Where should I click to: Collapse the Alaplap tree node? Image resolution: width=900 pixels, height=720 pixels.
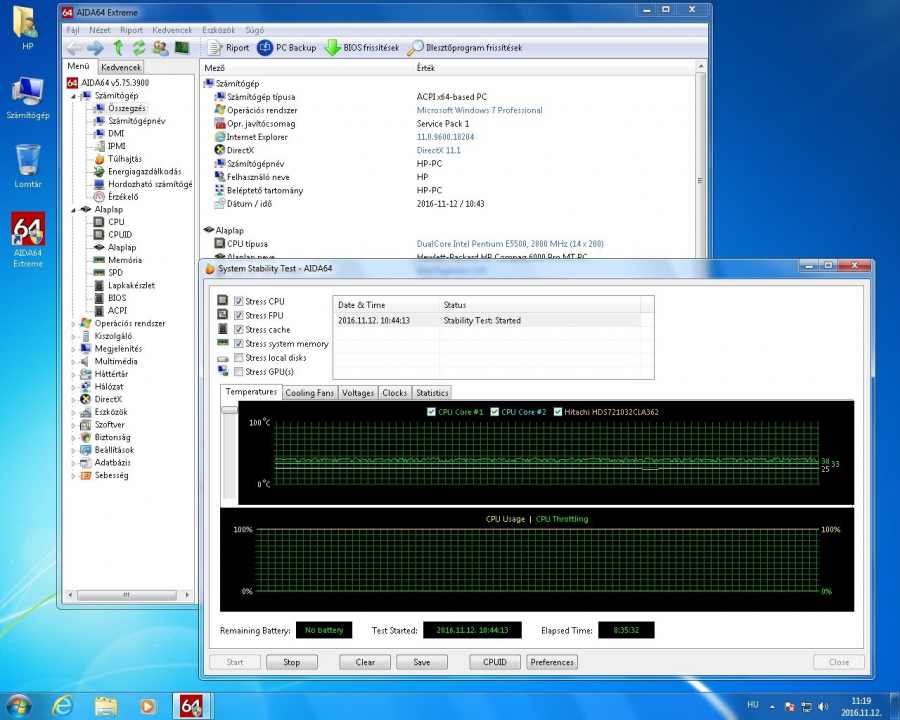pyautogui.click(x=73, y=210)
